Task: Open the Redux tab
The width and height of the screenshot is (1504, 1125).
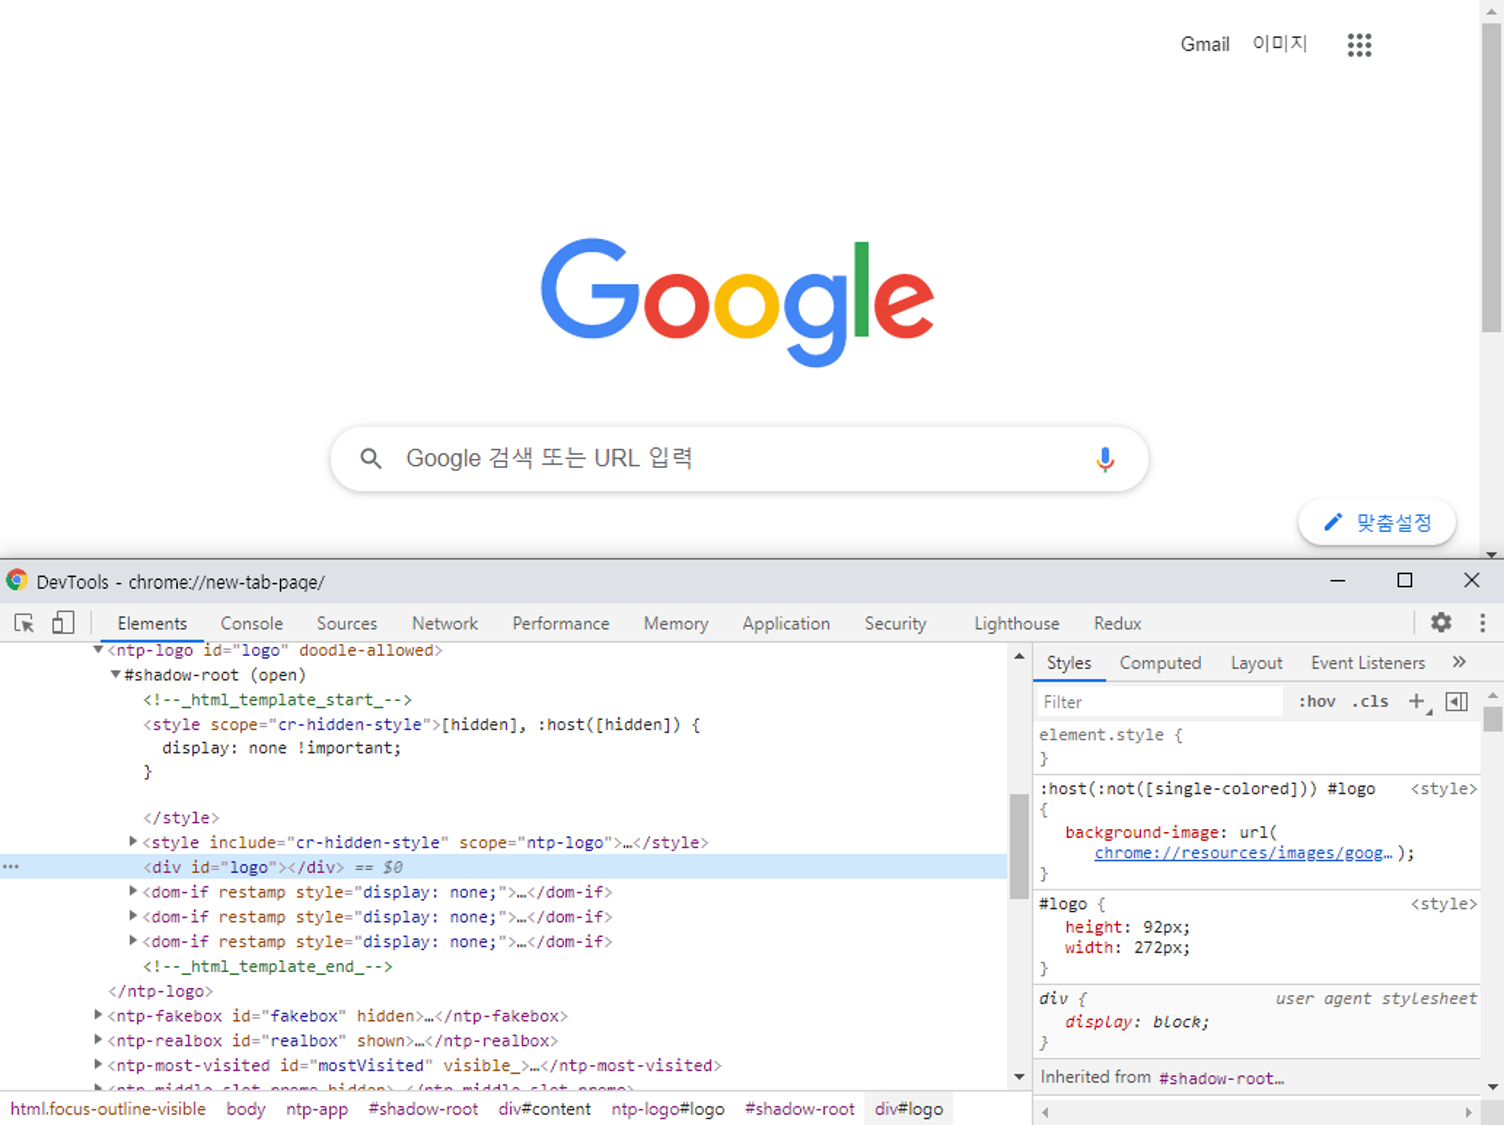Action: (x=1117, y=623)
